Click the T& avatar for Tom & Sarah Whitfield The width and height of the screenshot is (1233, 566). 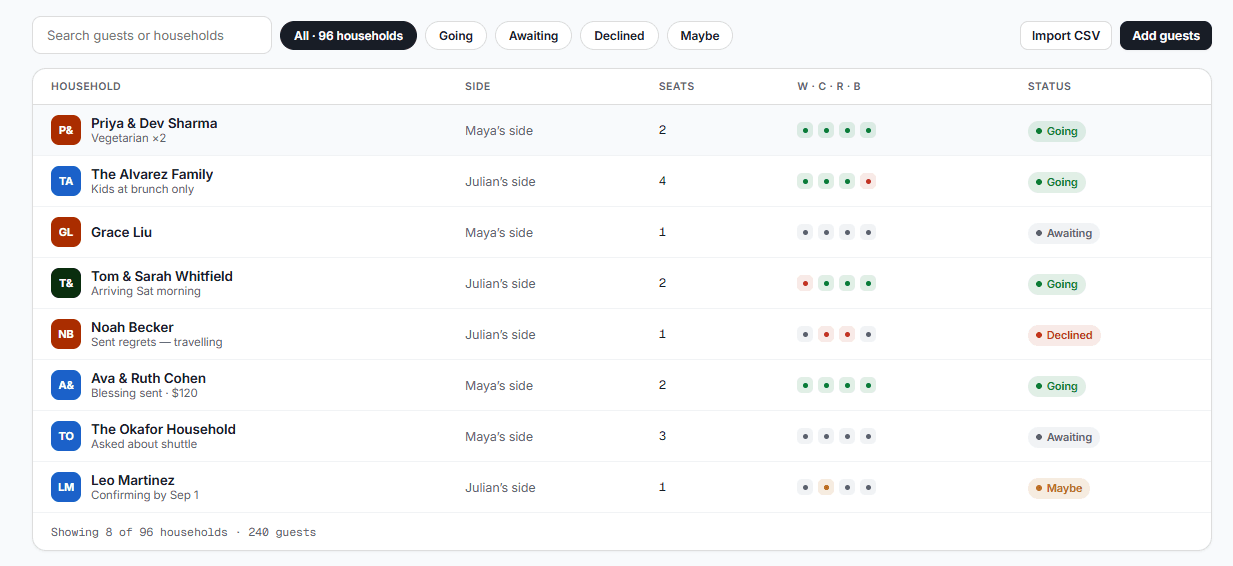[66, 283]
